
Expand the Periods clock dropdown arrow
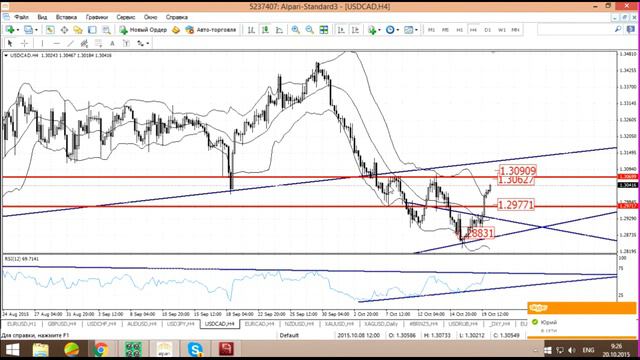pos(398,30)
